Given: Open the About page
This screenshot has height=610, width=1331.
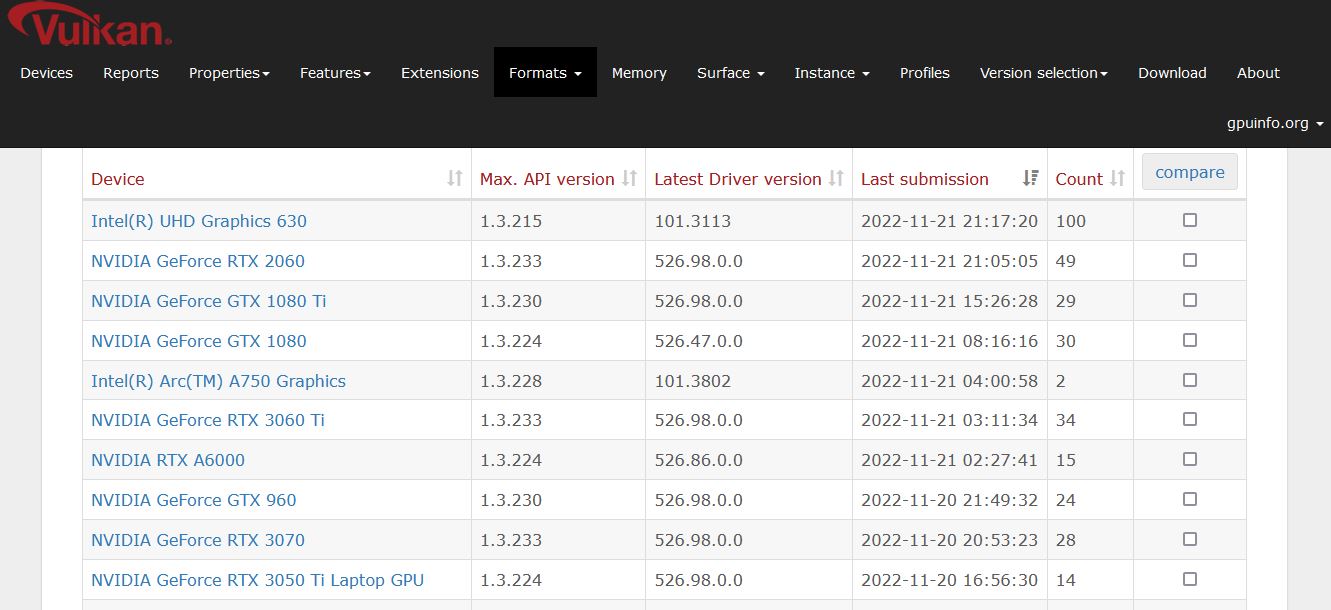Looking at the screenshot, I should coord(1258,73).
